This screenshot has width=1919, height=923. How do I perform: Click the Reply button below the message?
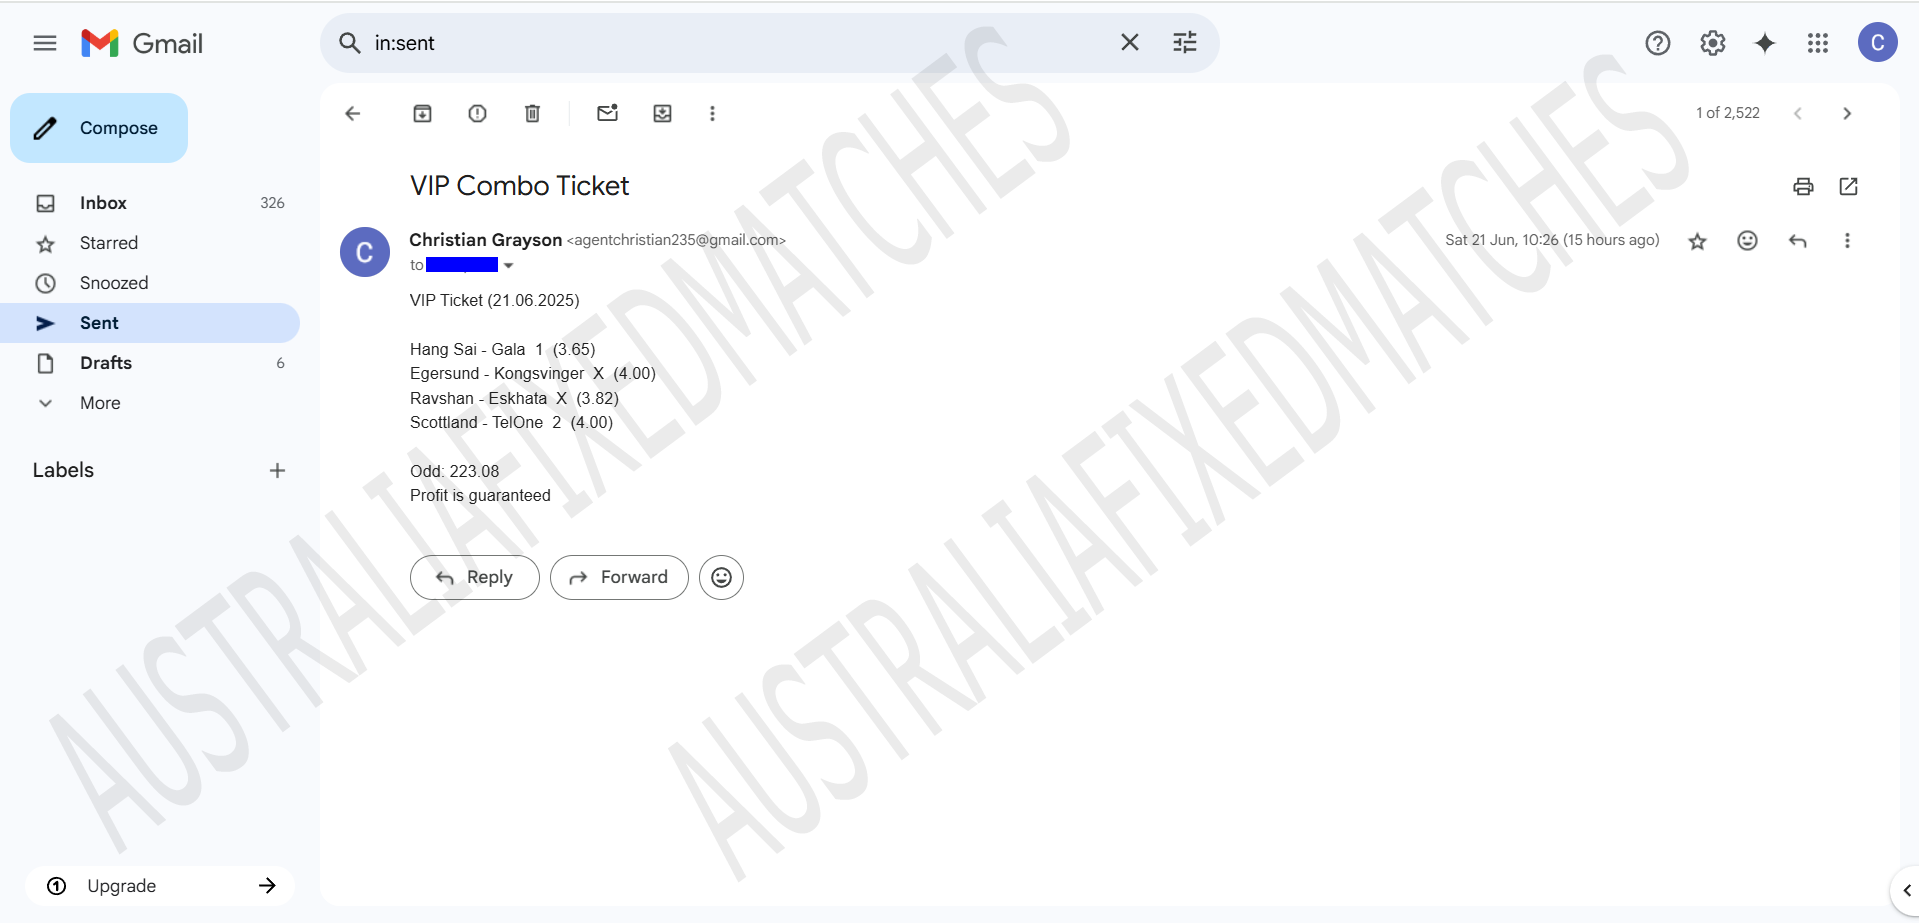475,577
